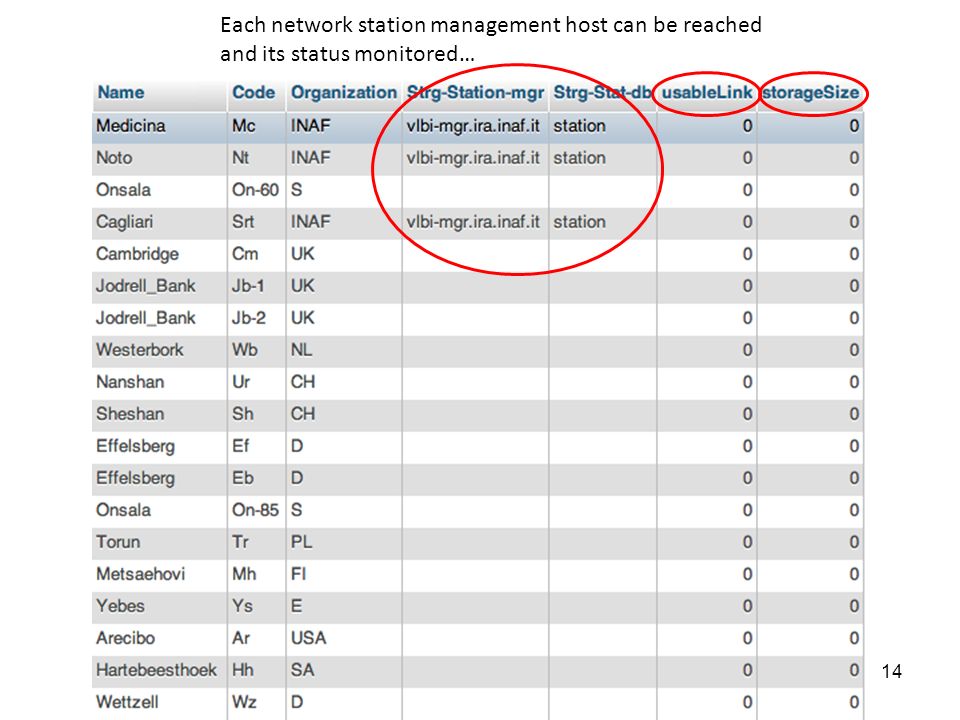Click the FI organization cell

(298, 574)
